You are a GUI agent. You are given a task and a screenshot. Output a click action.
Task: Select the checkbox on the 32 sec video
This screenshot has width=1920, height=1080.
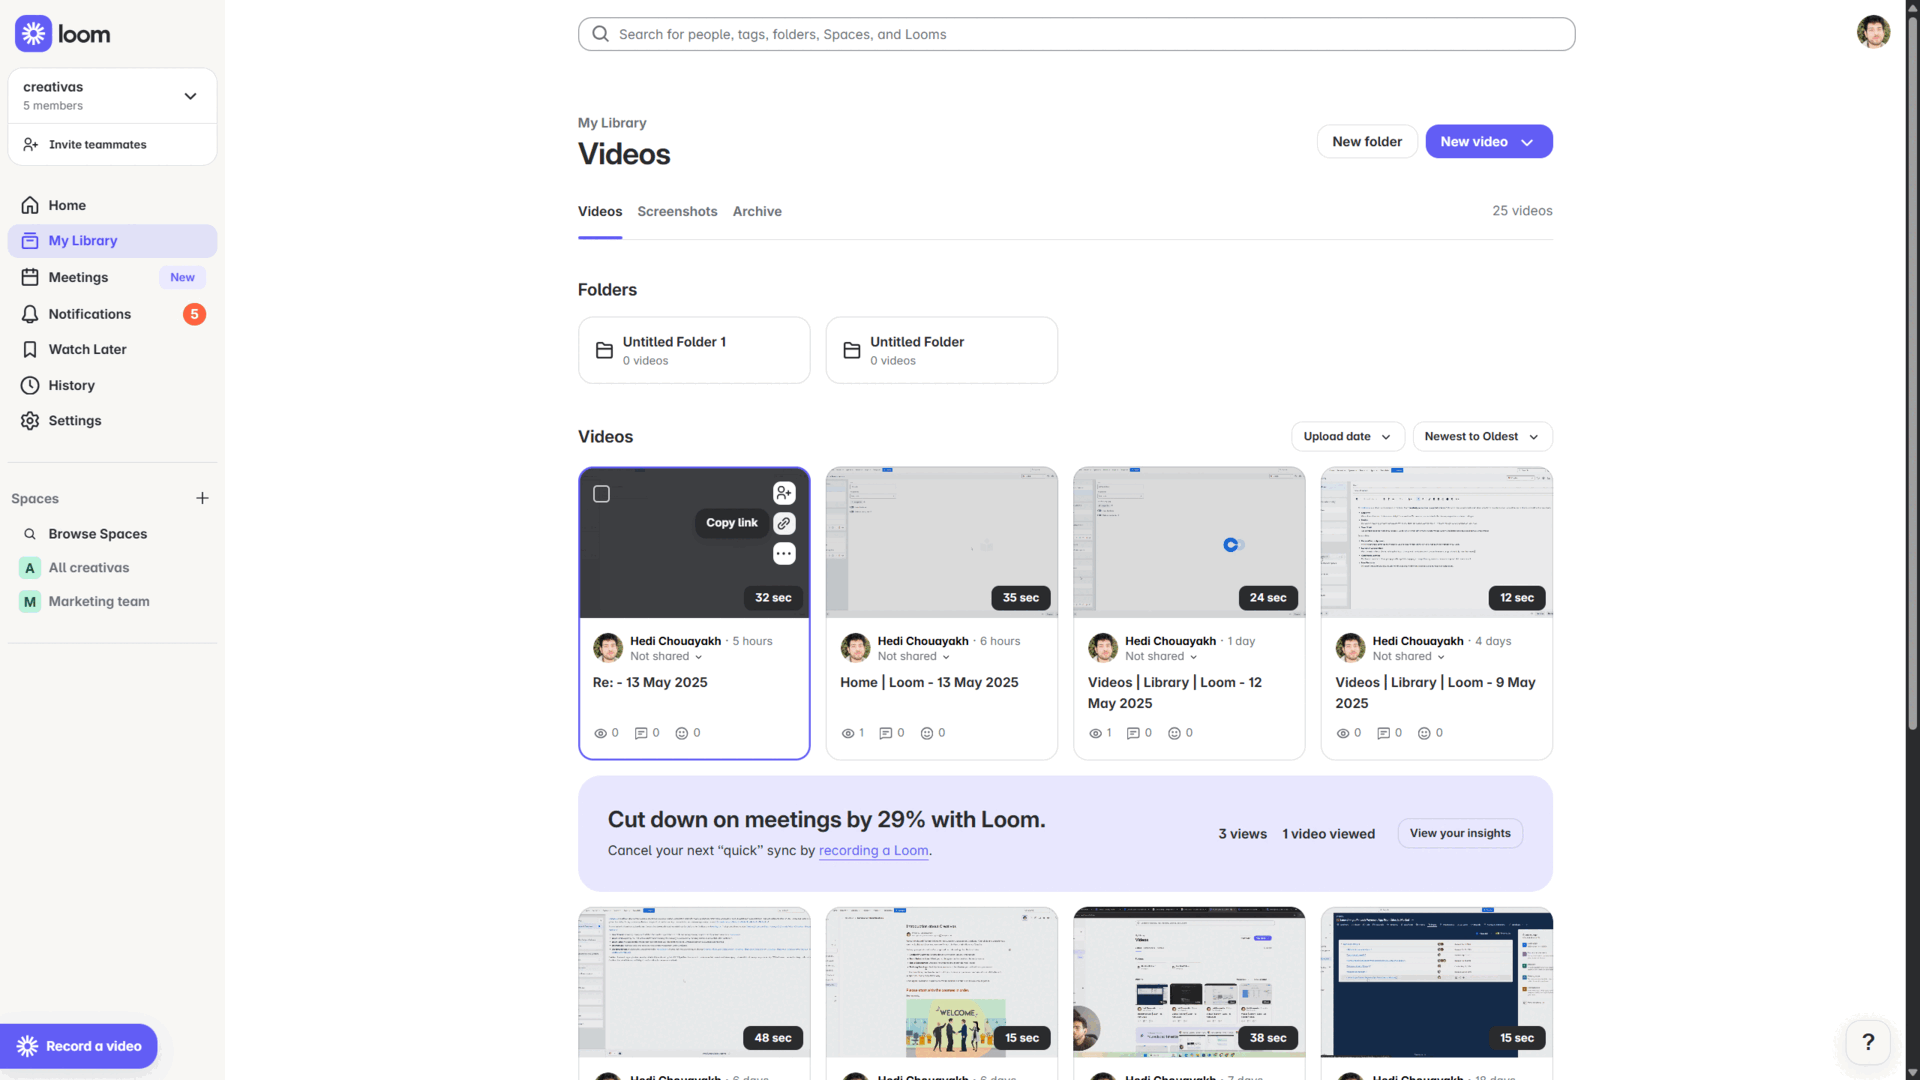601,494
